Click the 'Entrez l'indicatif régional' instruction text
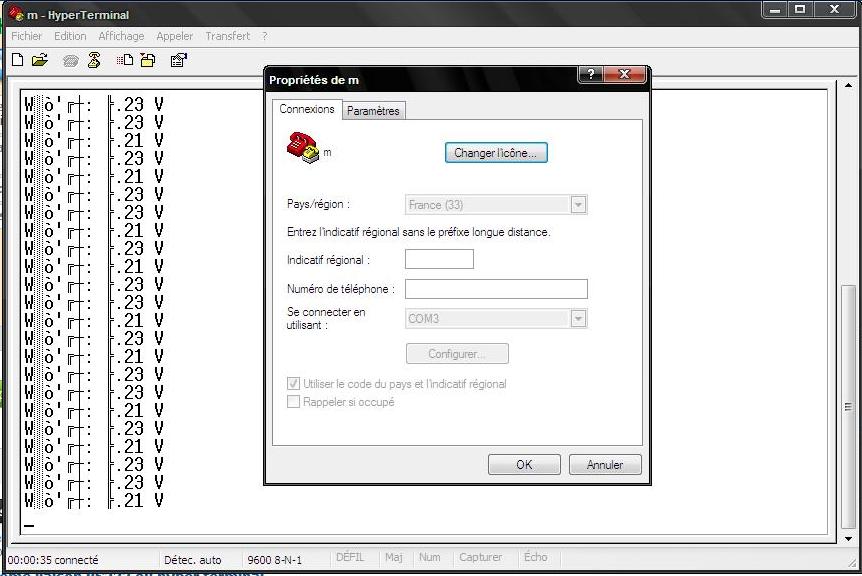The image size is (862, 576). (x=418, y=232)
